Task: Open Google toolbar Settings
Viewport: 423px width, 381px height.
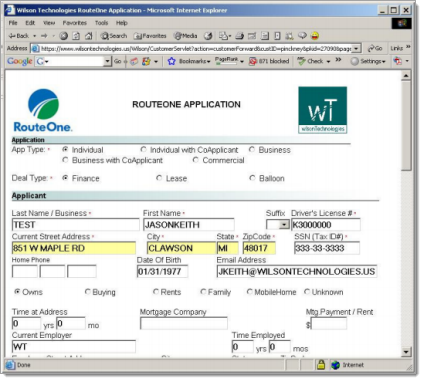Action: pyautogui.click(x=368, y=61)
